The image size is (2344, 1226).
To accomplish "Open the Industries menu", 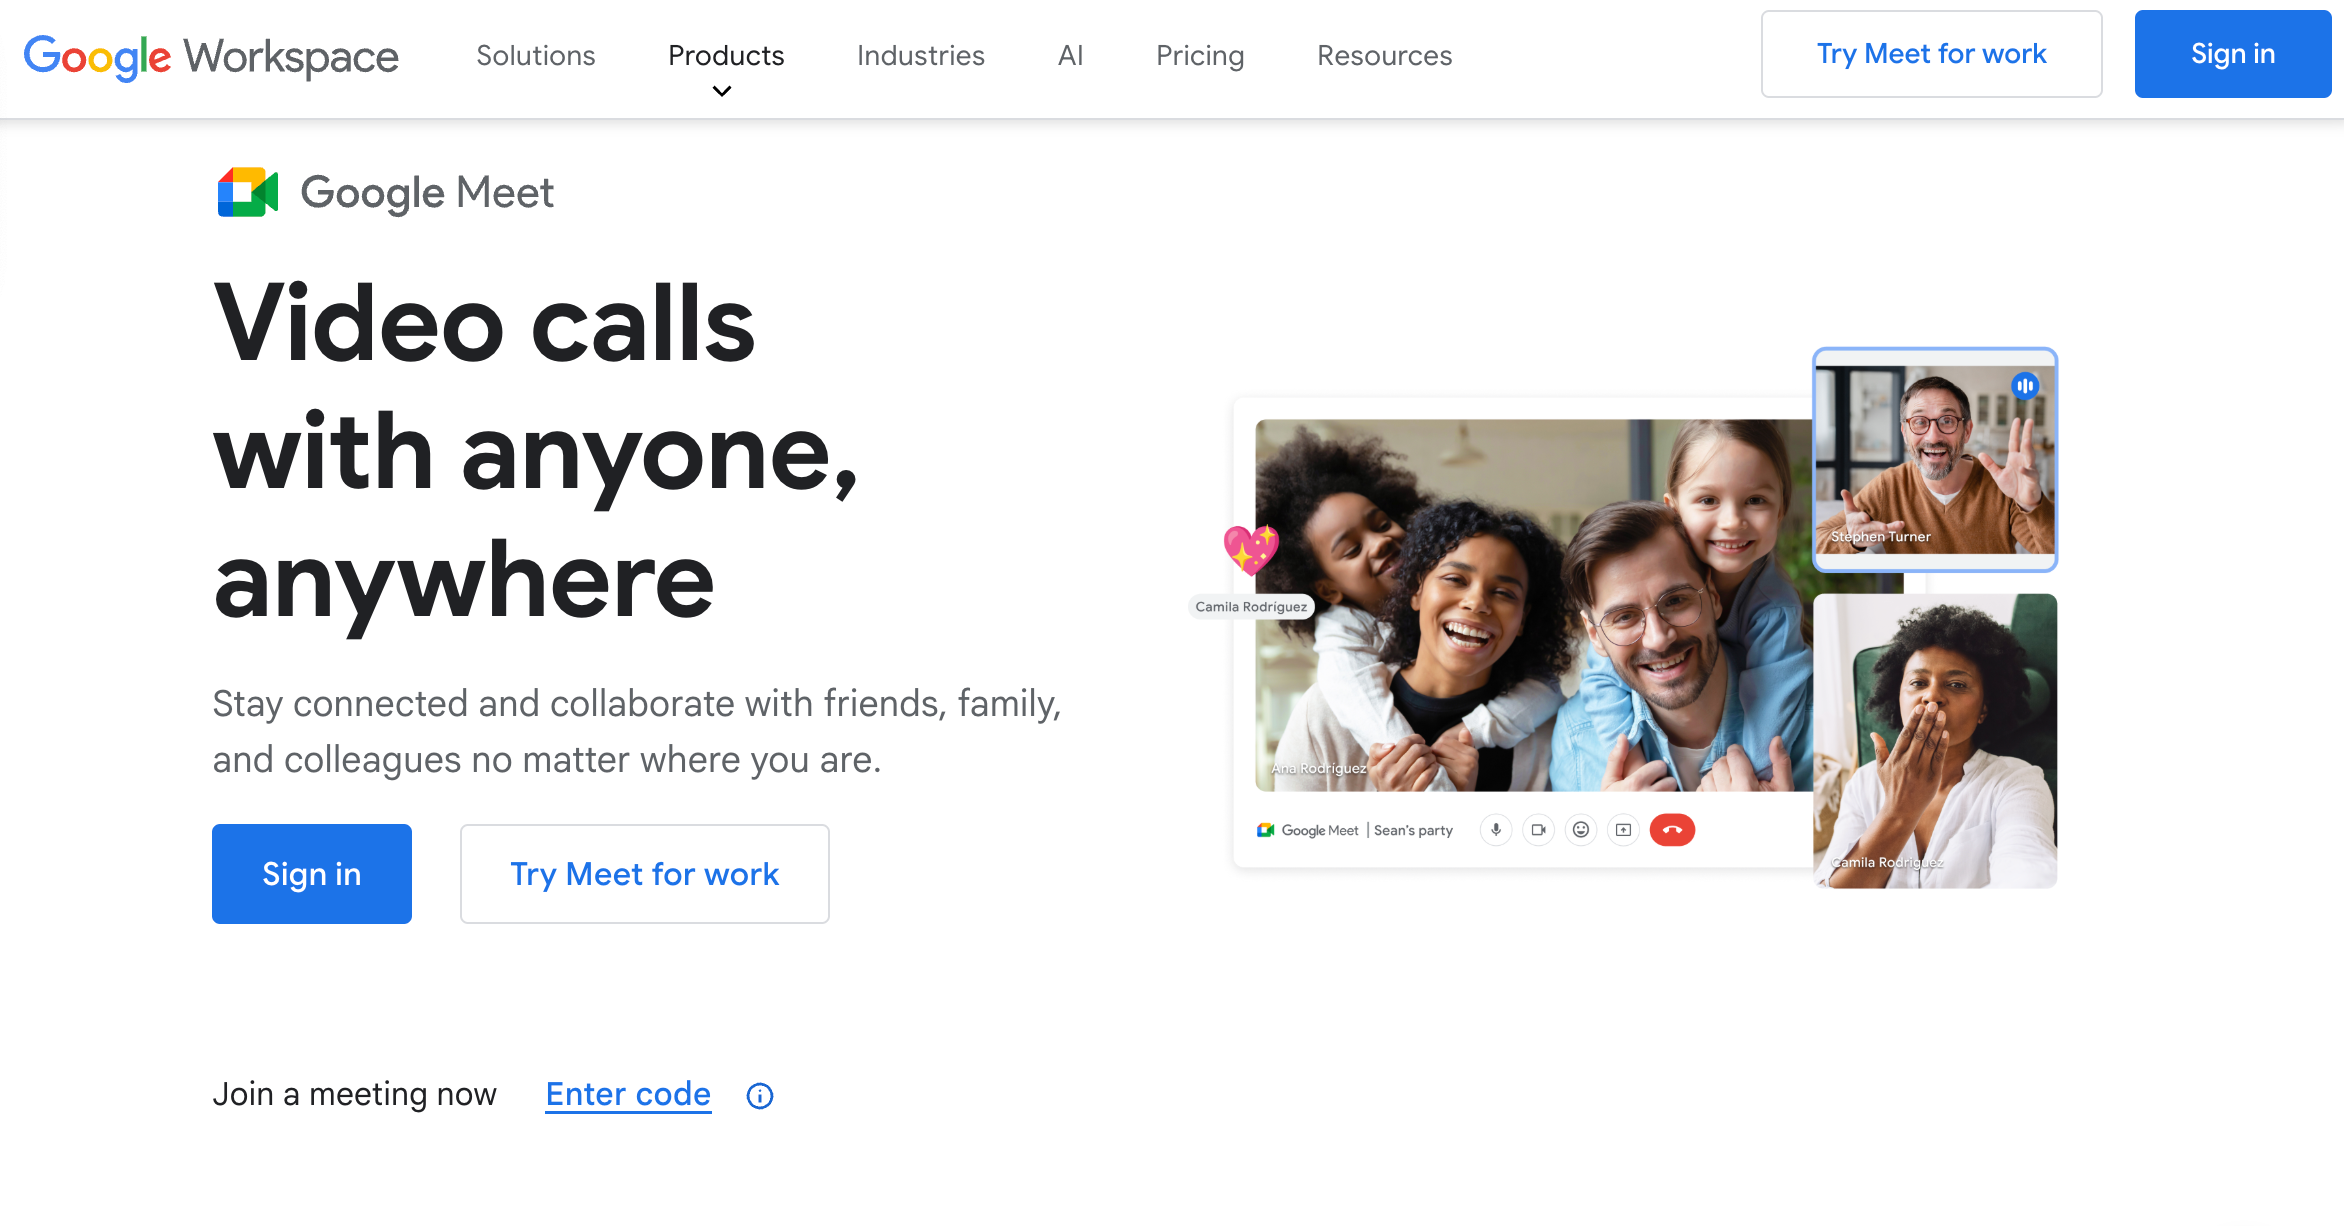I will 921,56.
